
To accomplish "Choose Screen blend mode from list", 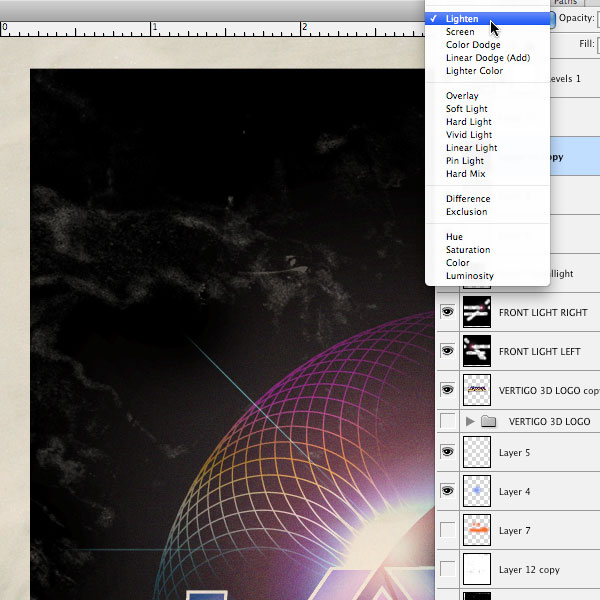I will pyautogui.click(x=460, y=32).
